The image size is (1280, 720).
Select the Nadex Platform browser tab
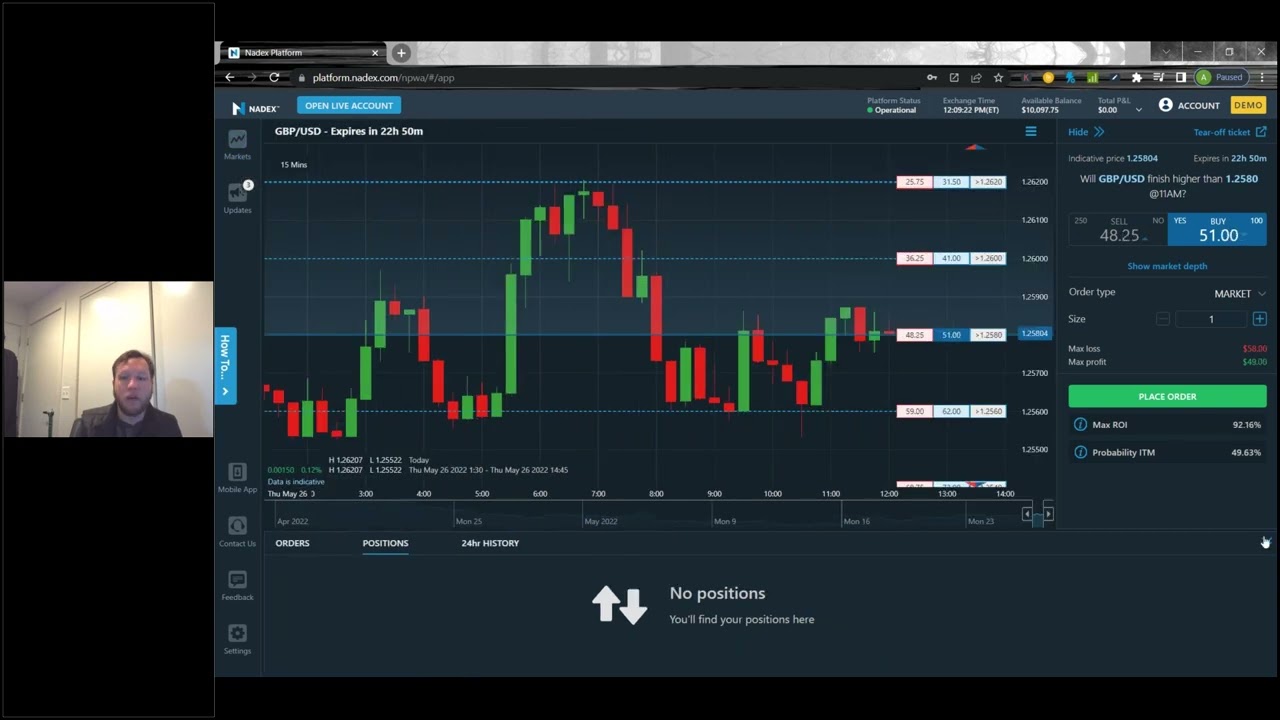coord(303,53)
